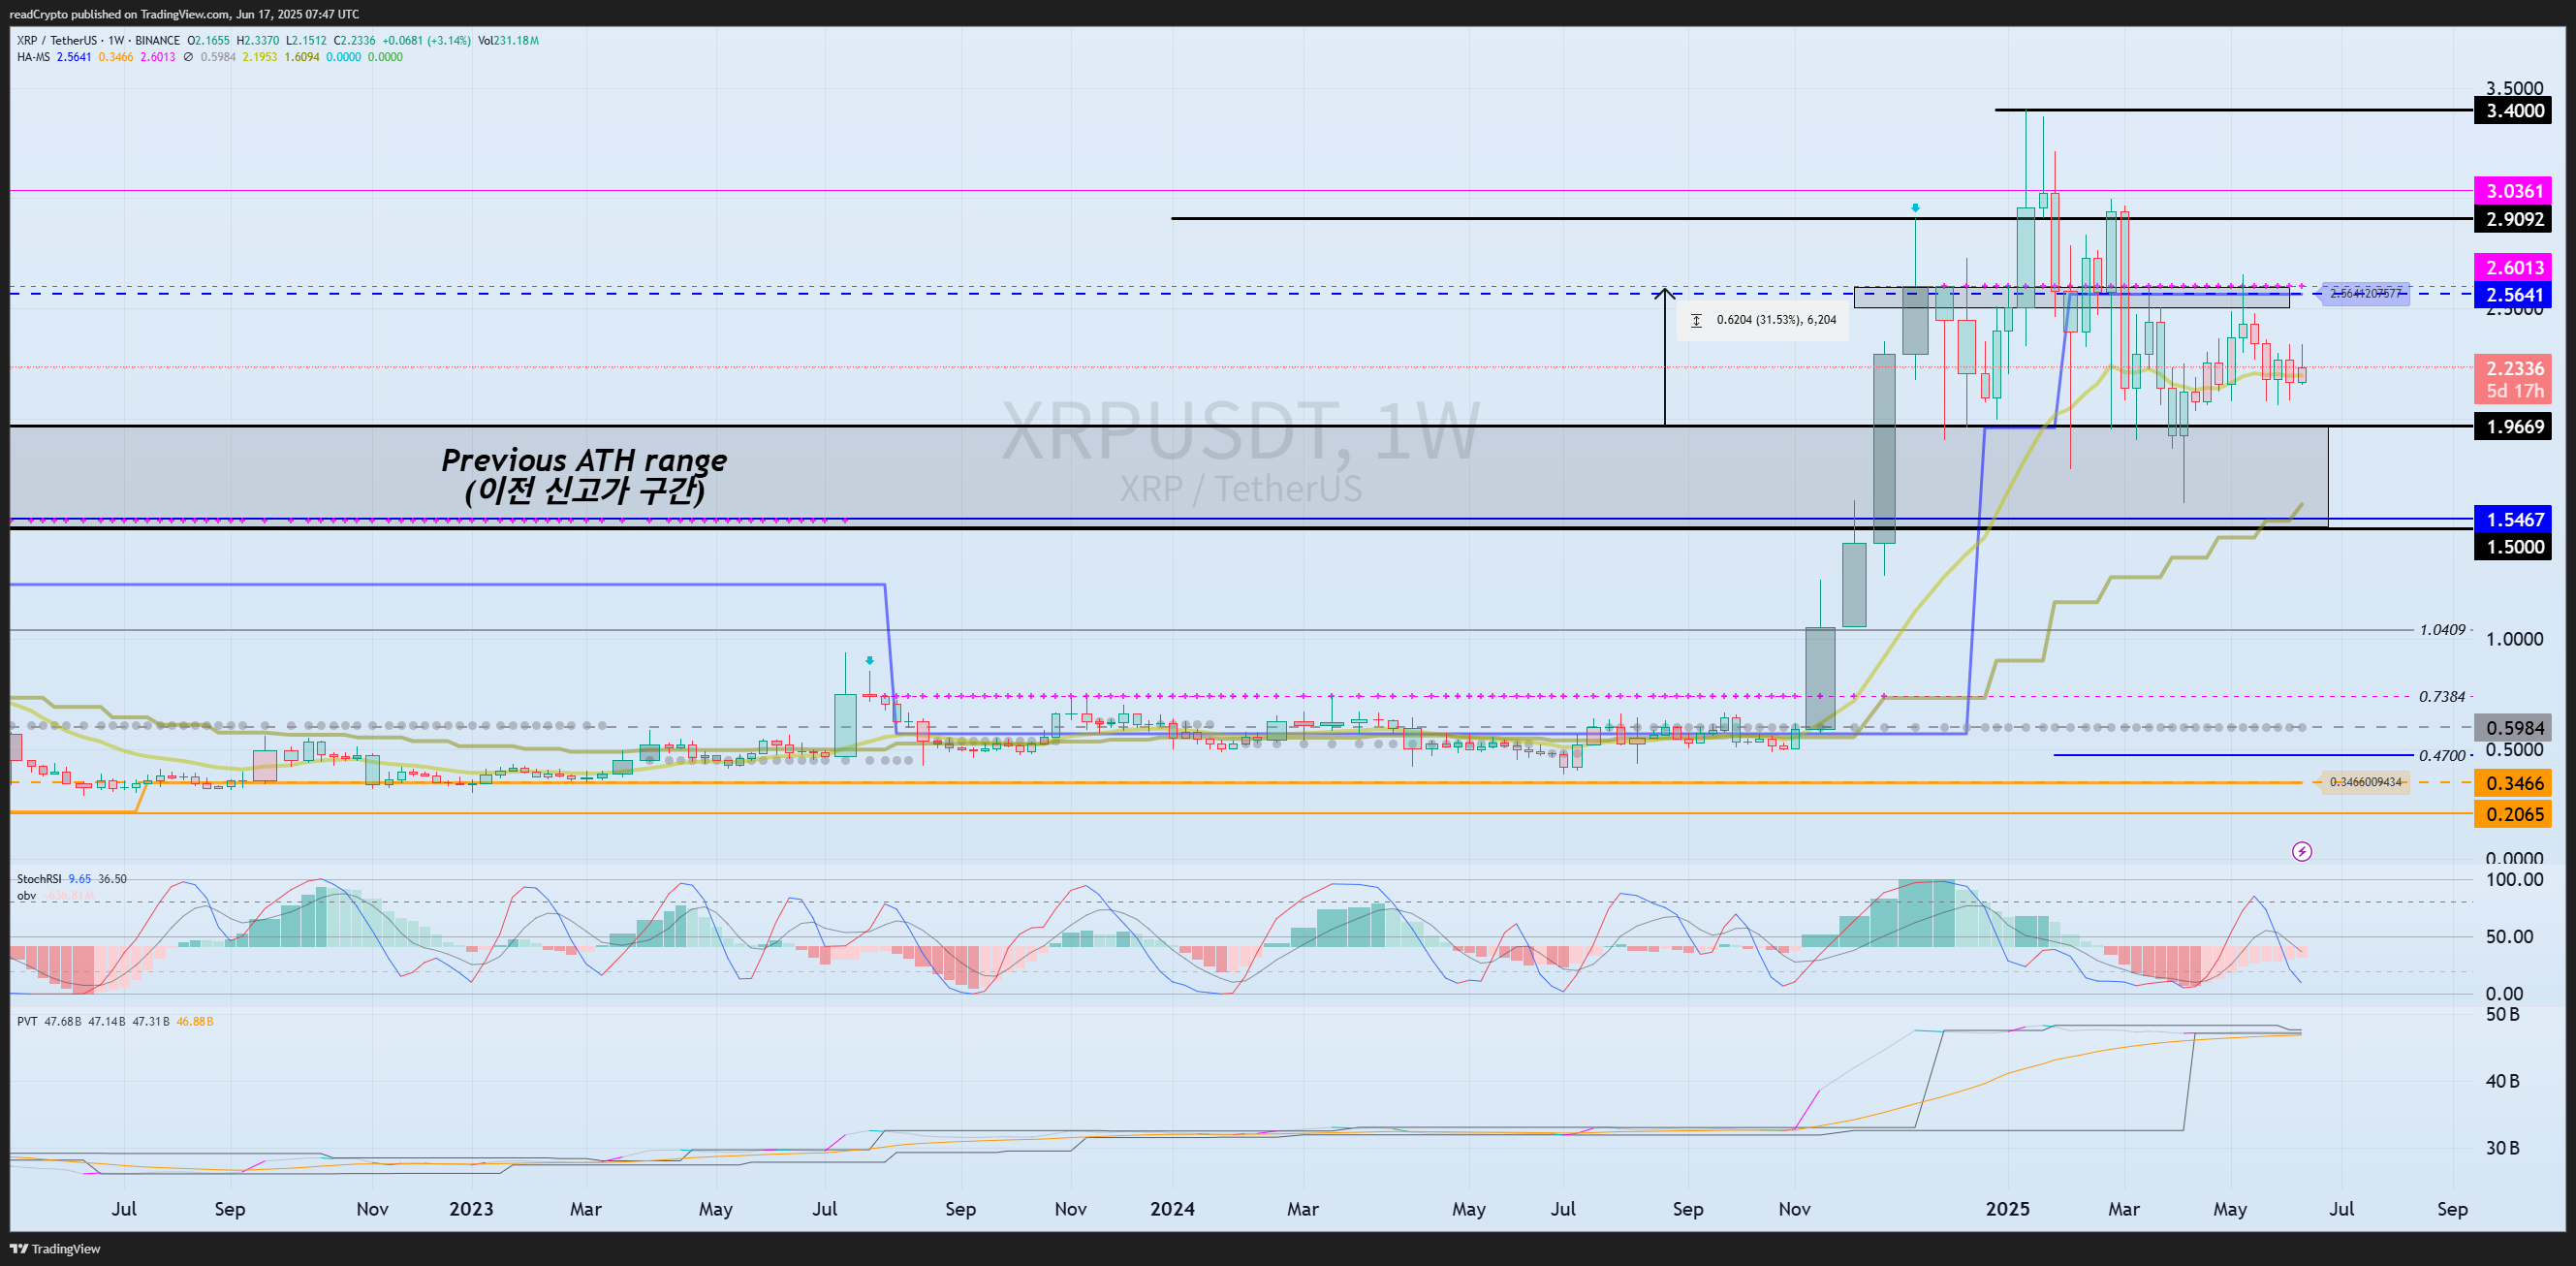This screenshot has height=1266, width=2576.
Task: Click the PVT value 47.68B
Action: (62, 1021)
